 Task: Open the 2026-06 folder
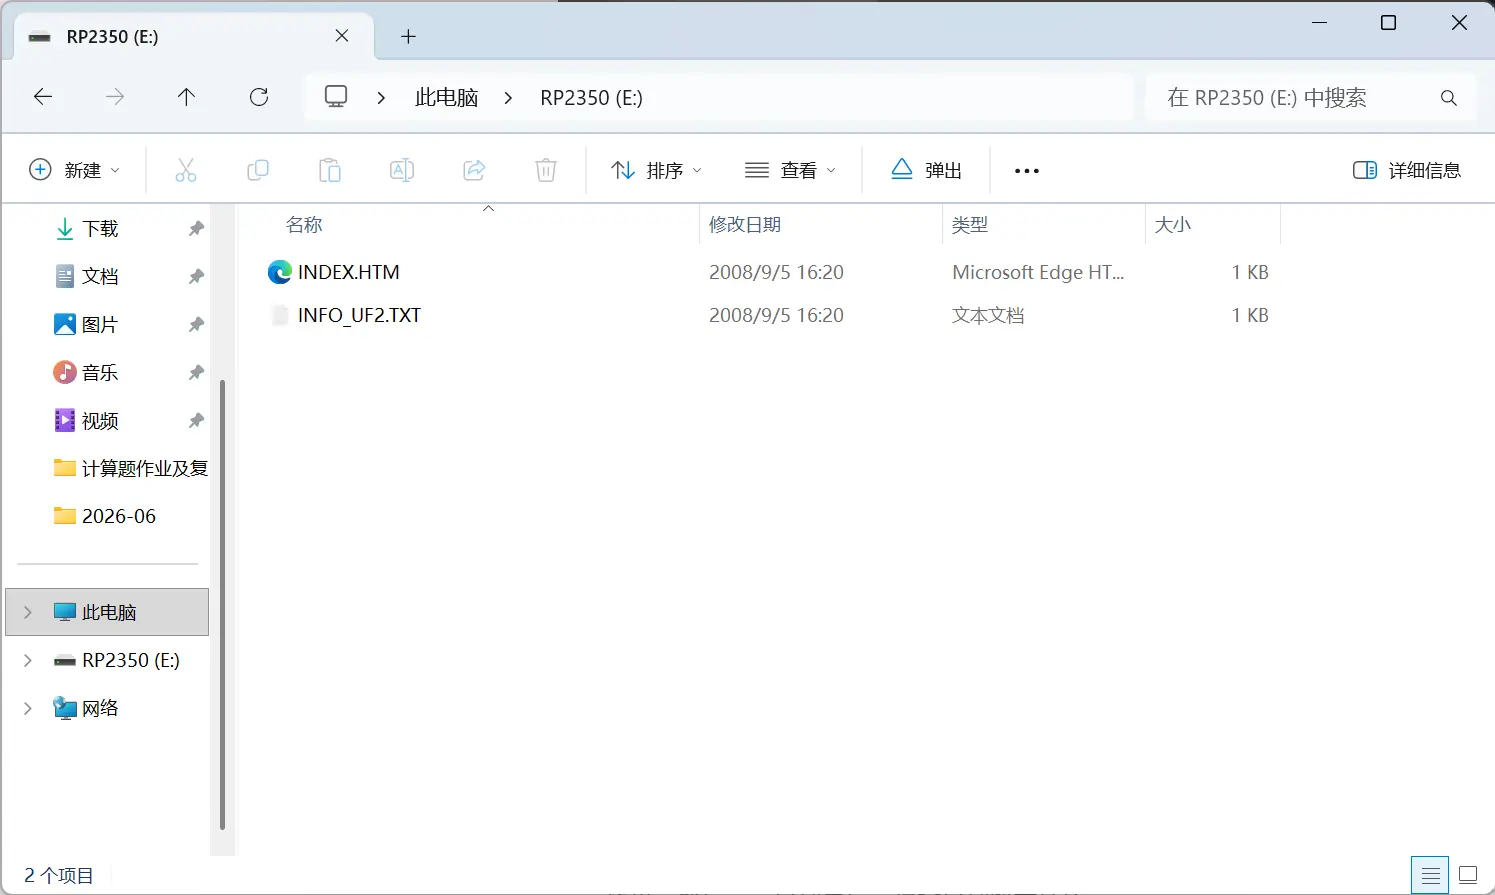click(x=105, y=516)
